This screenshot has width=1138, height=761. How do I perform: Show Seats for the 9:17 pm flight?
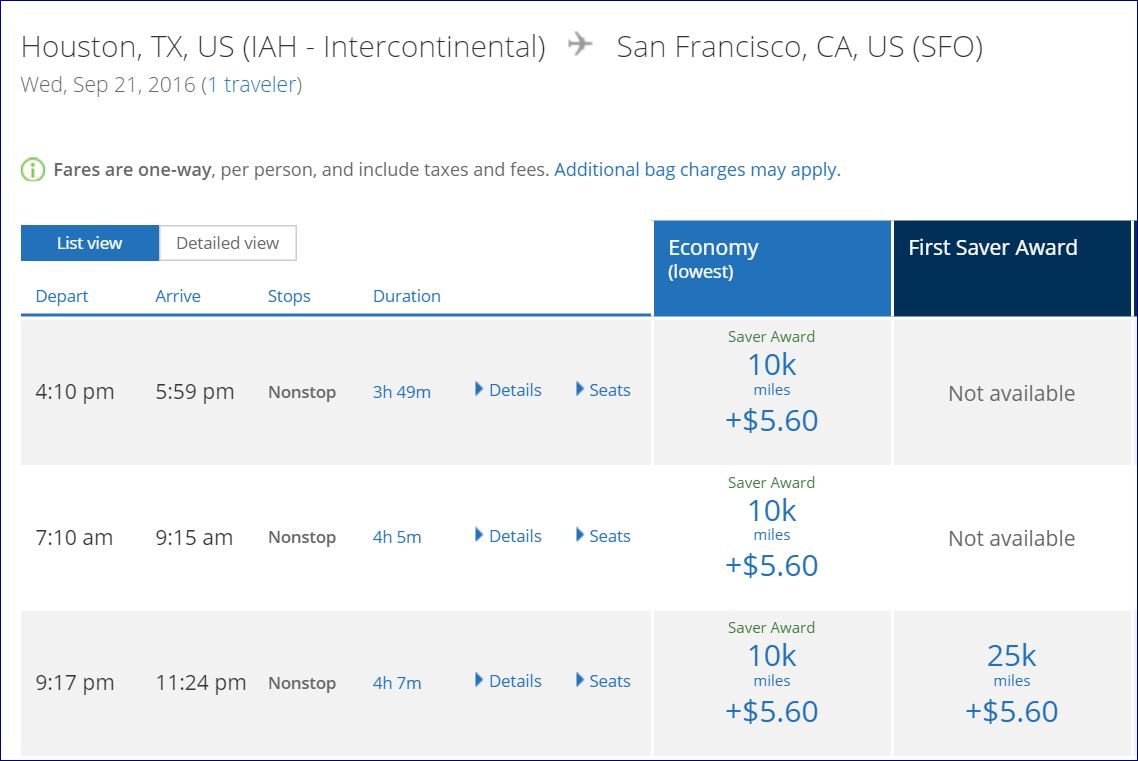[603, 681]
